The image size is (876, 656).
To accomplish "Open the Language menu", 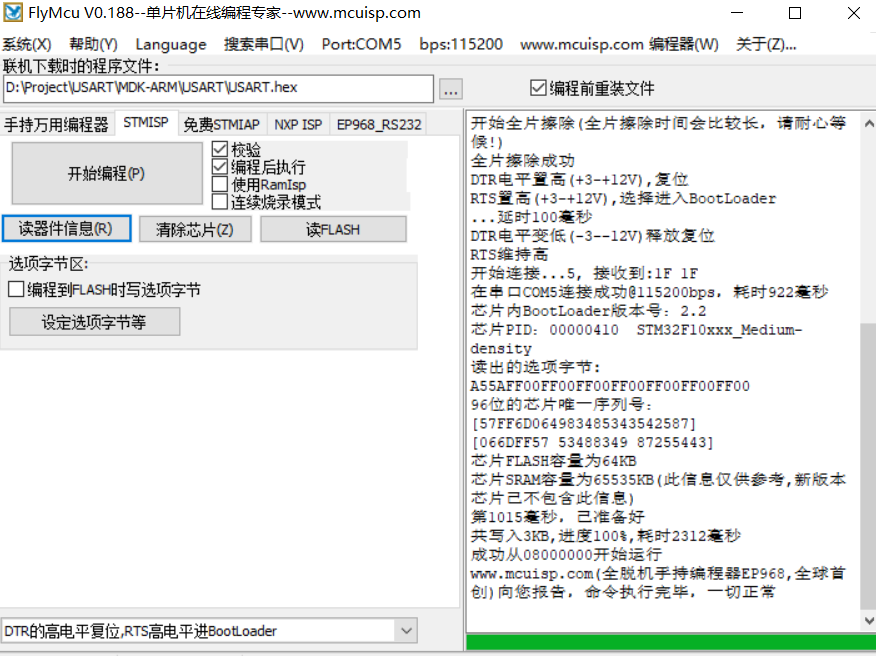I will 171,44.
